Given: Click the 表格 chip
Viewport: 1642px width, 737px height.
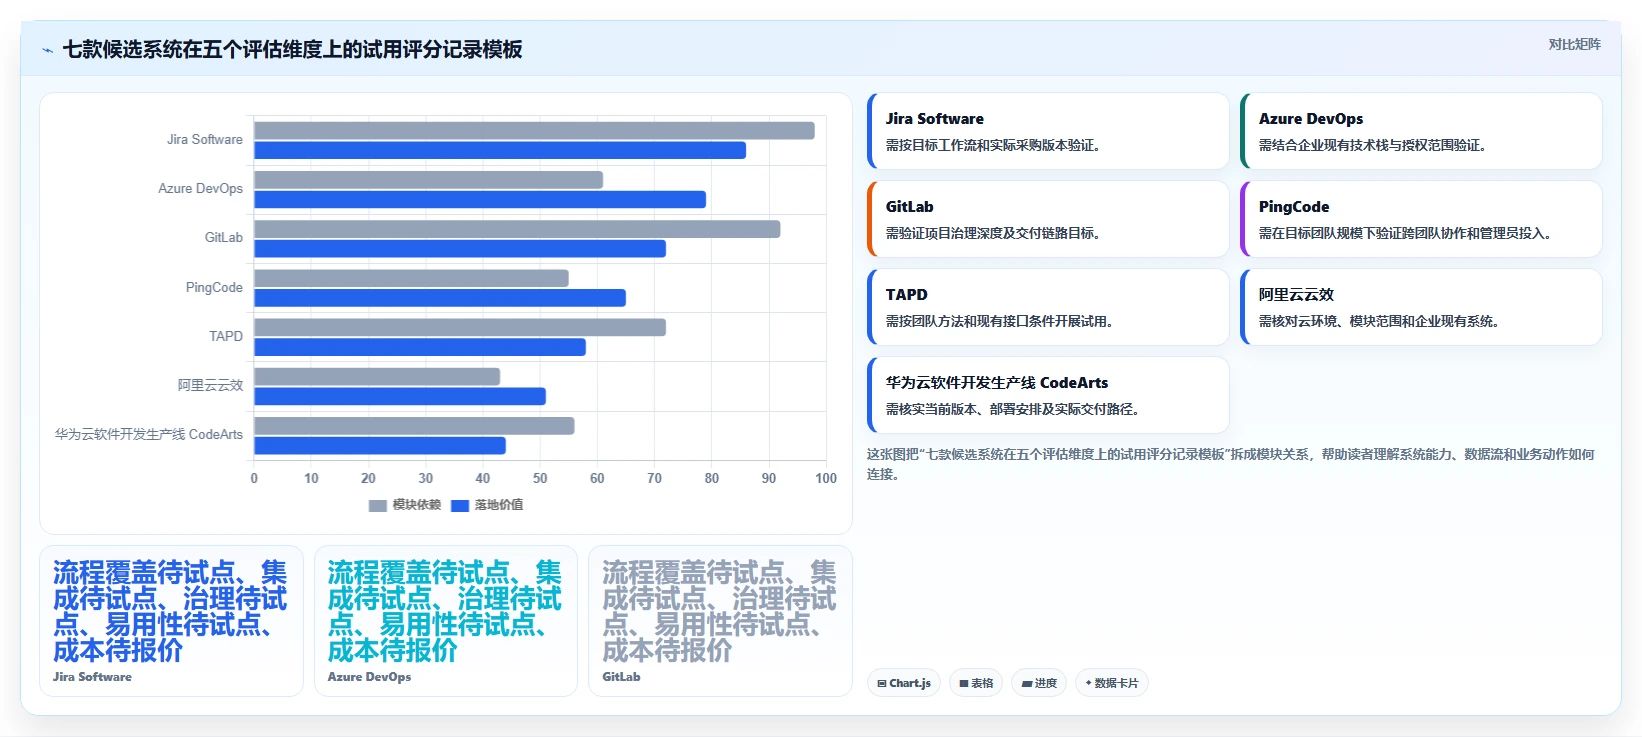Looking at the screenshot, I should pyautogui.click(x=976, y=683).
